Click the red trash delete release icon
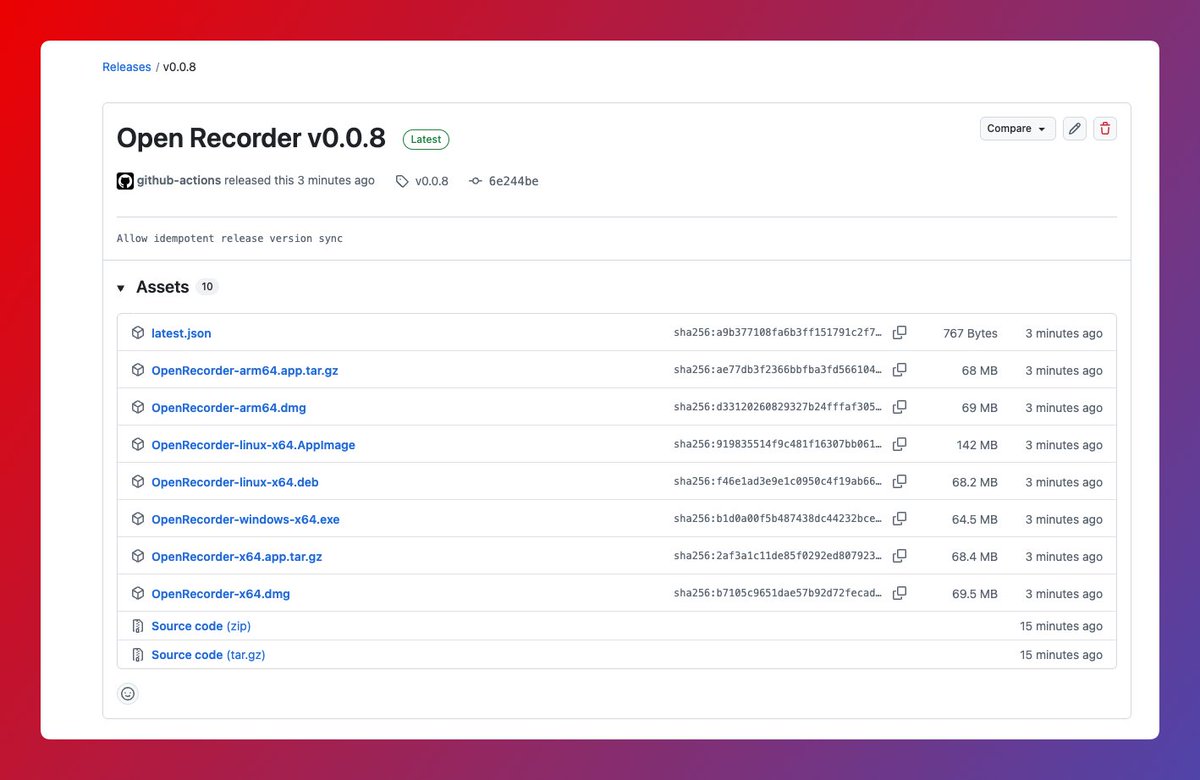This screenshot has height=780, width=1200. pyautogui.click(x=1104, y=128)
